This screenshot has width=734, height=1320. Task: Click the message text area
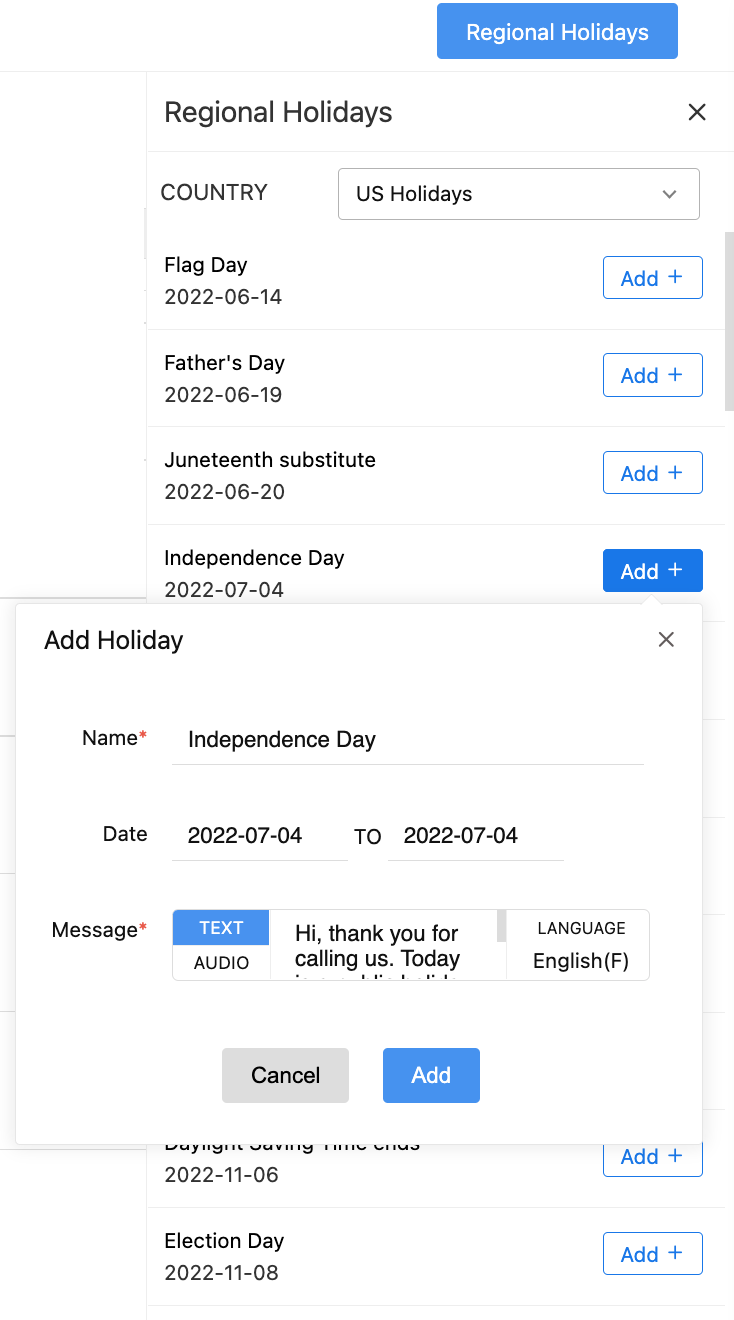pos(383,946)
